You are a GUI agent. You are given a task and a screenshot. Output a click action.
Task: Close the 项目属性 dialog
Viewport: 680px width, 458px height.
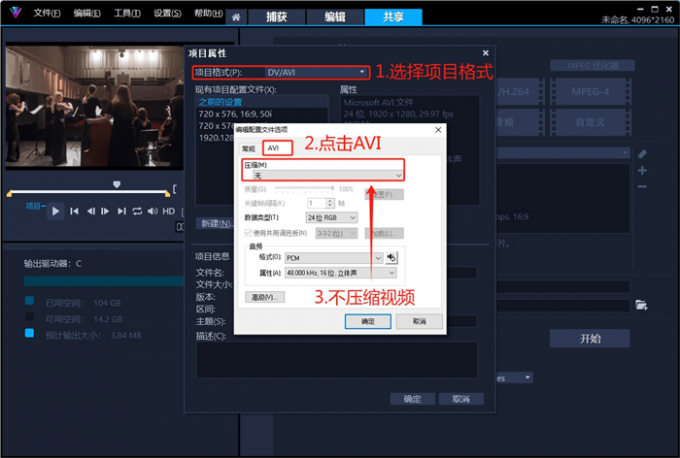point(486,53)
